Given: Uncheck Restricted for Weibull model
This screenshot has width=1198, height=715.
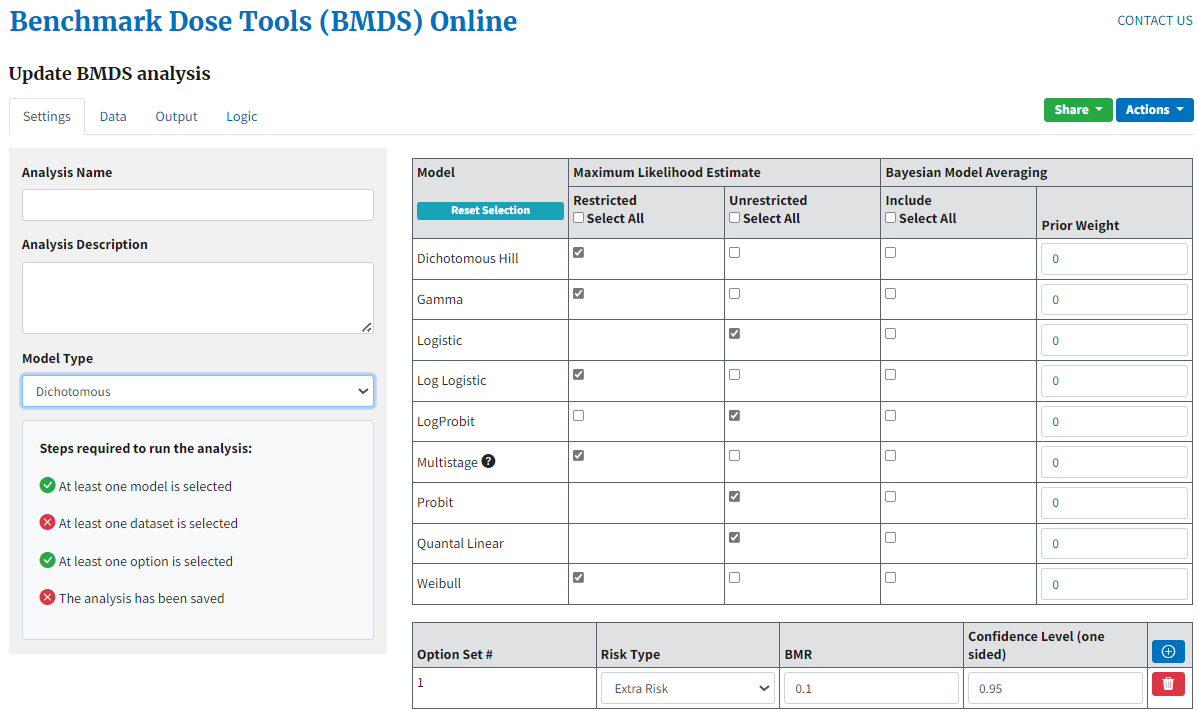Looking at the screenshot, I should tap(578, 578).
